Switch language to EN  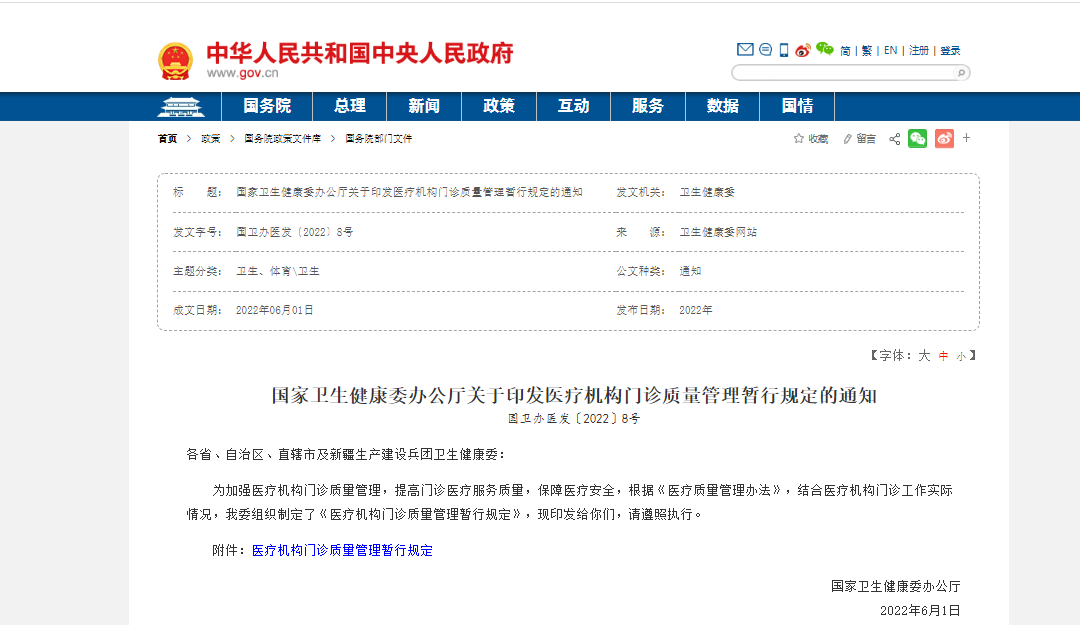click(890, 50)
